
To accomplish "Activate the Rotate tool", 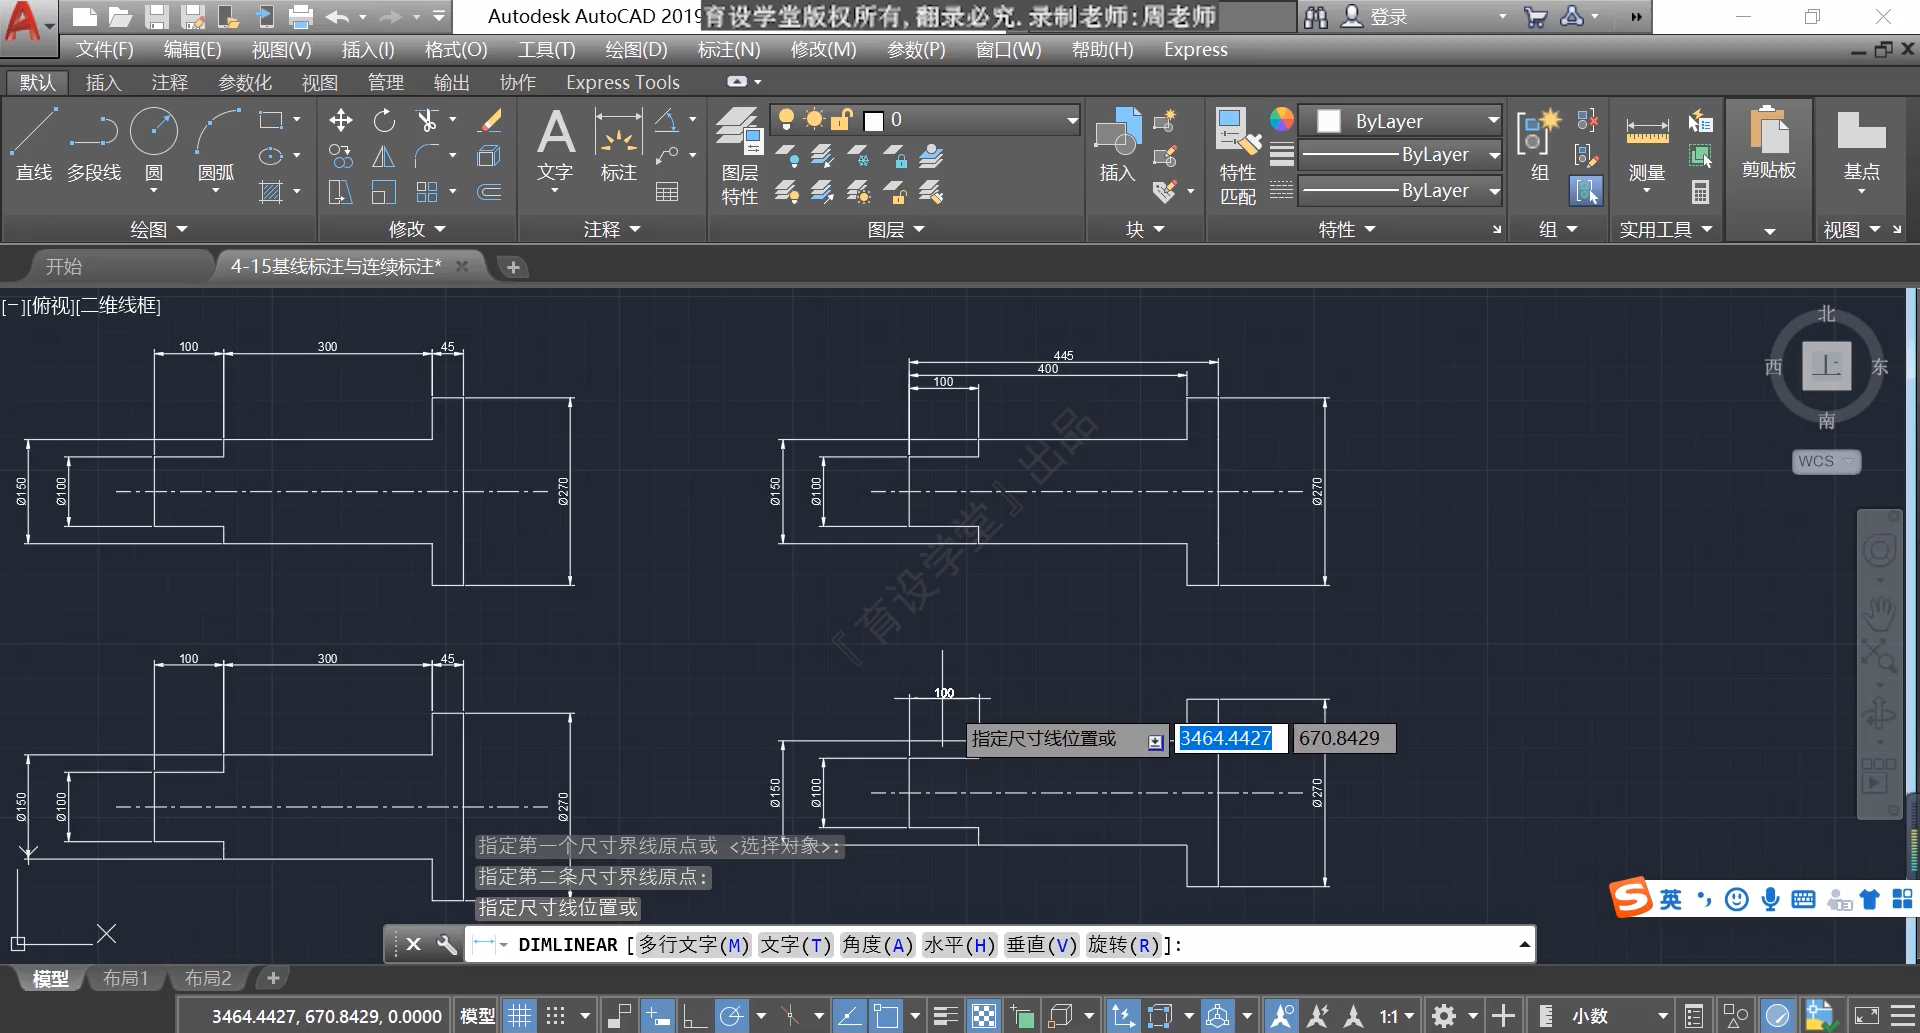I will pyautogui.click(x=384, y=121).
